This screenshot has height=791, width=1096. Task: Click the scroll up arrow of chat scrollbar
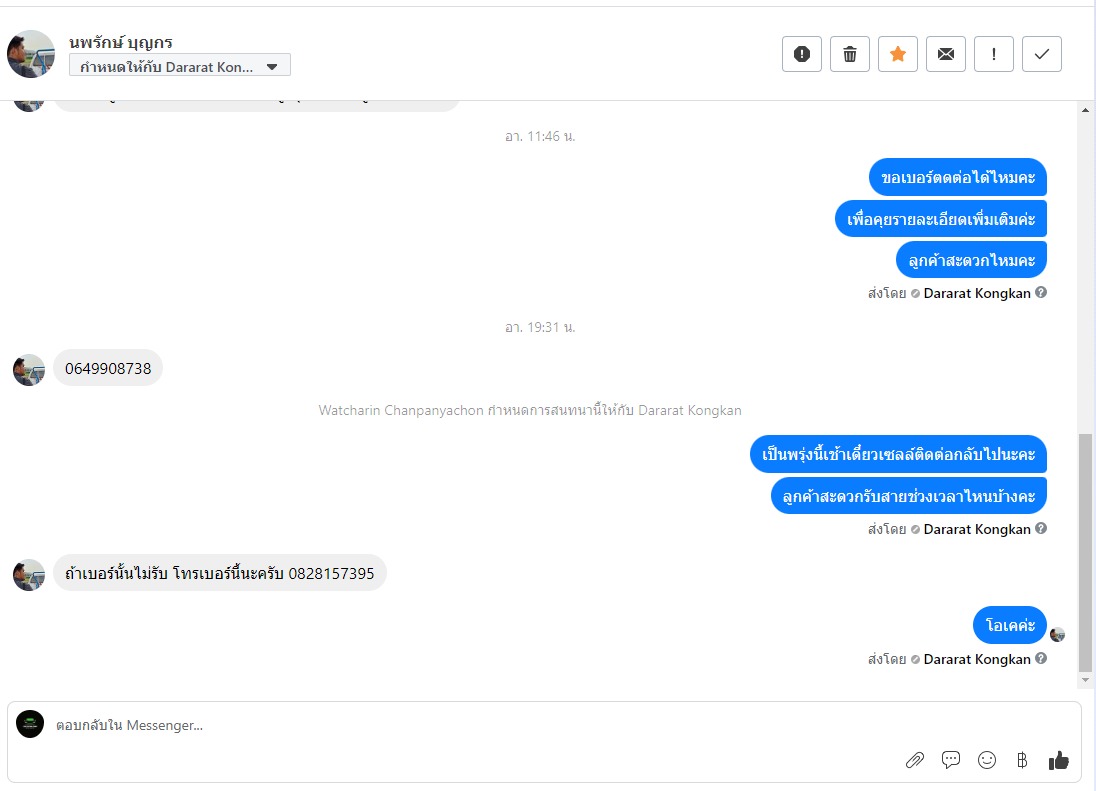[1085, 110]
